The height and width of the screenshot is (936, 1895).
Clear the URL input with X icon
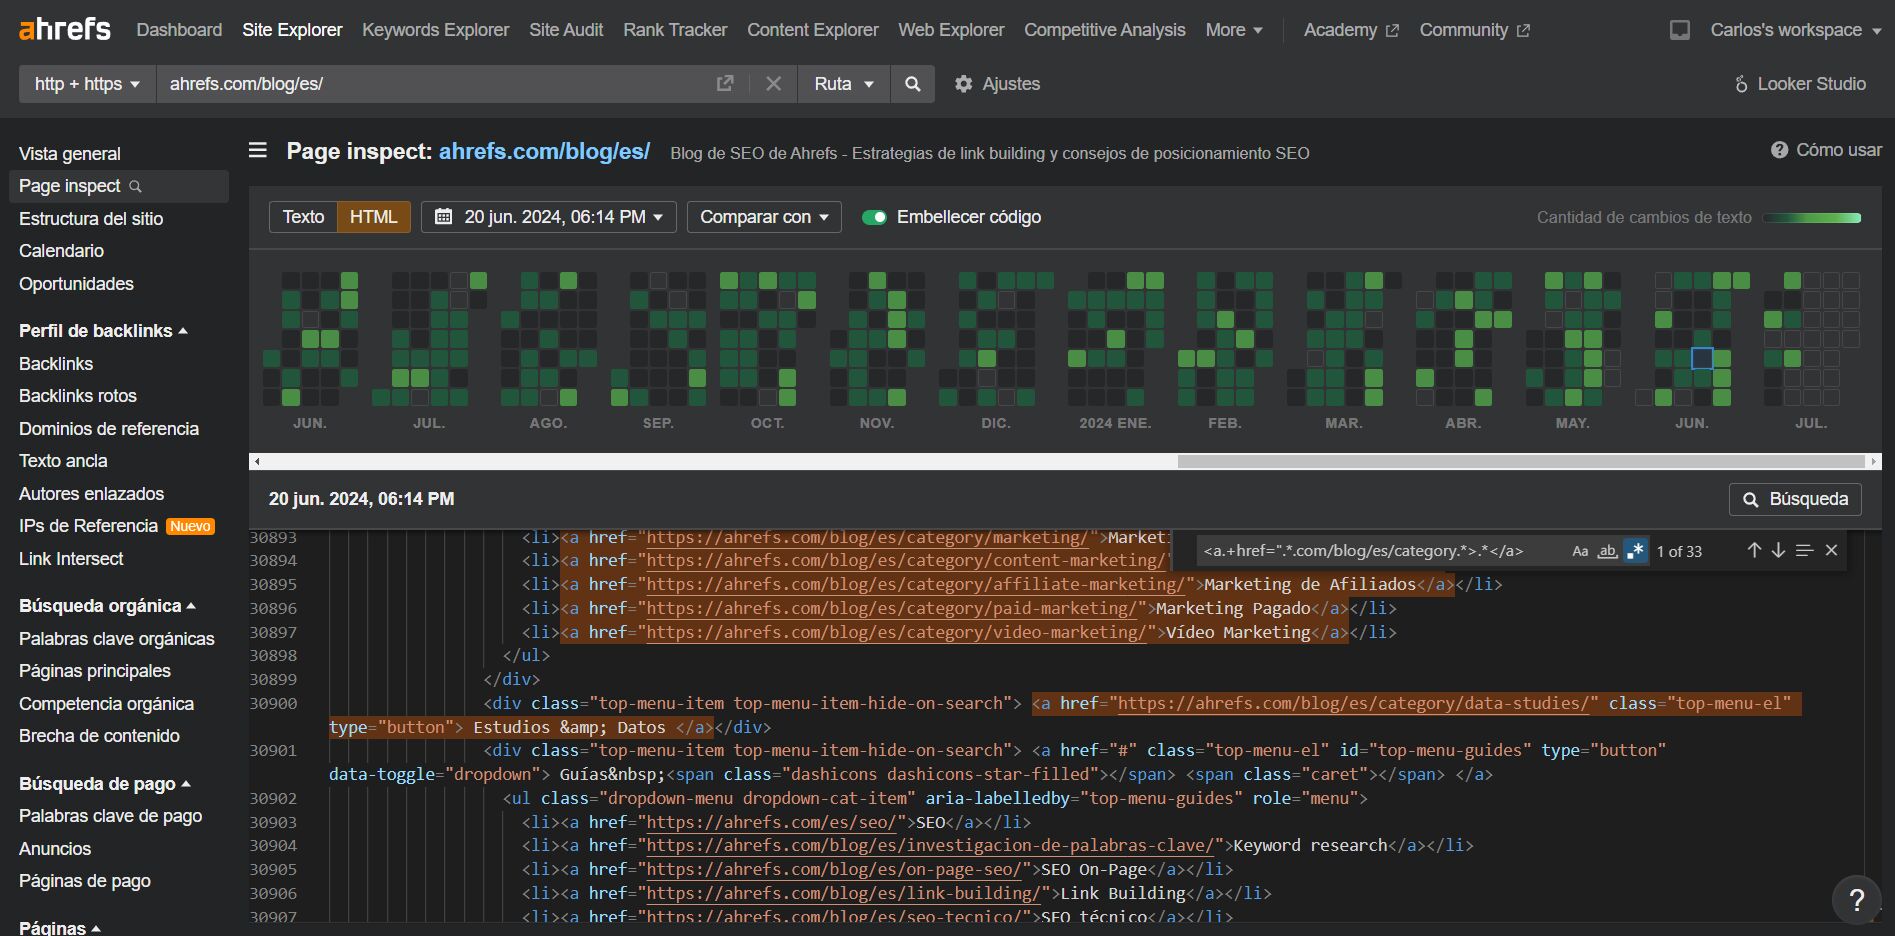point(773,84)
